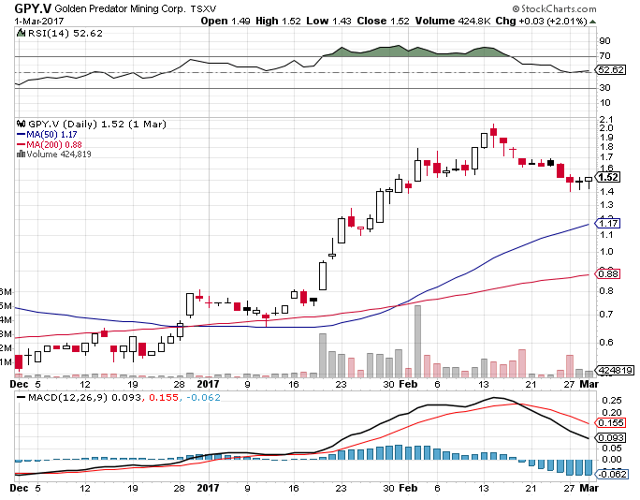Click the green up-arrow next to Chg
Image resolution: width=640 pixels, height=500 pixels.
[x=592, y=21]
